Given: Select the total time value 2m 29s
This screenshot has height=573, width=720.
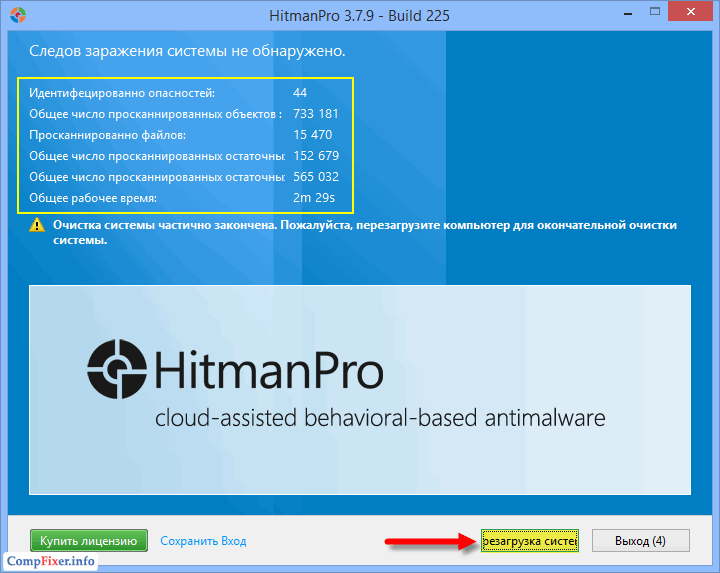Looking at the screenshot, I should pyautogui.click(x=314, y=198).
